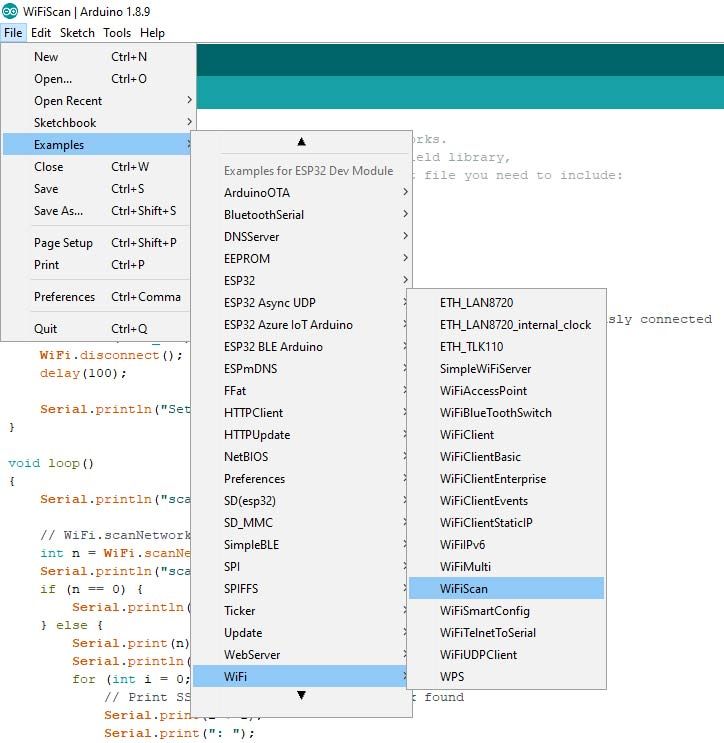724x743 pixels.
Task: Expand the SPIFFS examples submenu
Action: click(x=300, y=589)
